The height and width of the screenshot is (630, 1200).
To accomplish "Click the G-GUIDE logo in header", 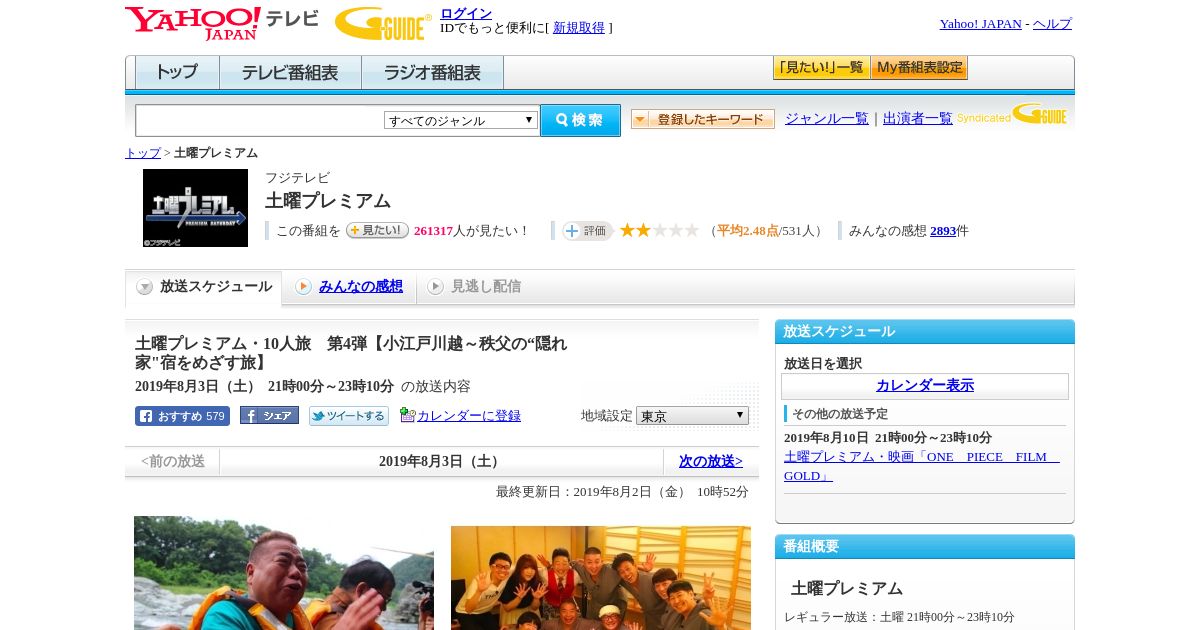I will 383,24.
